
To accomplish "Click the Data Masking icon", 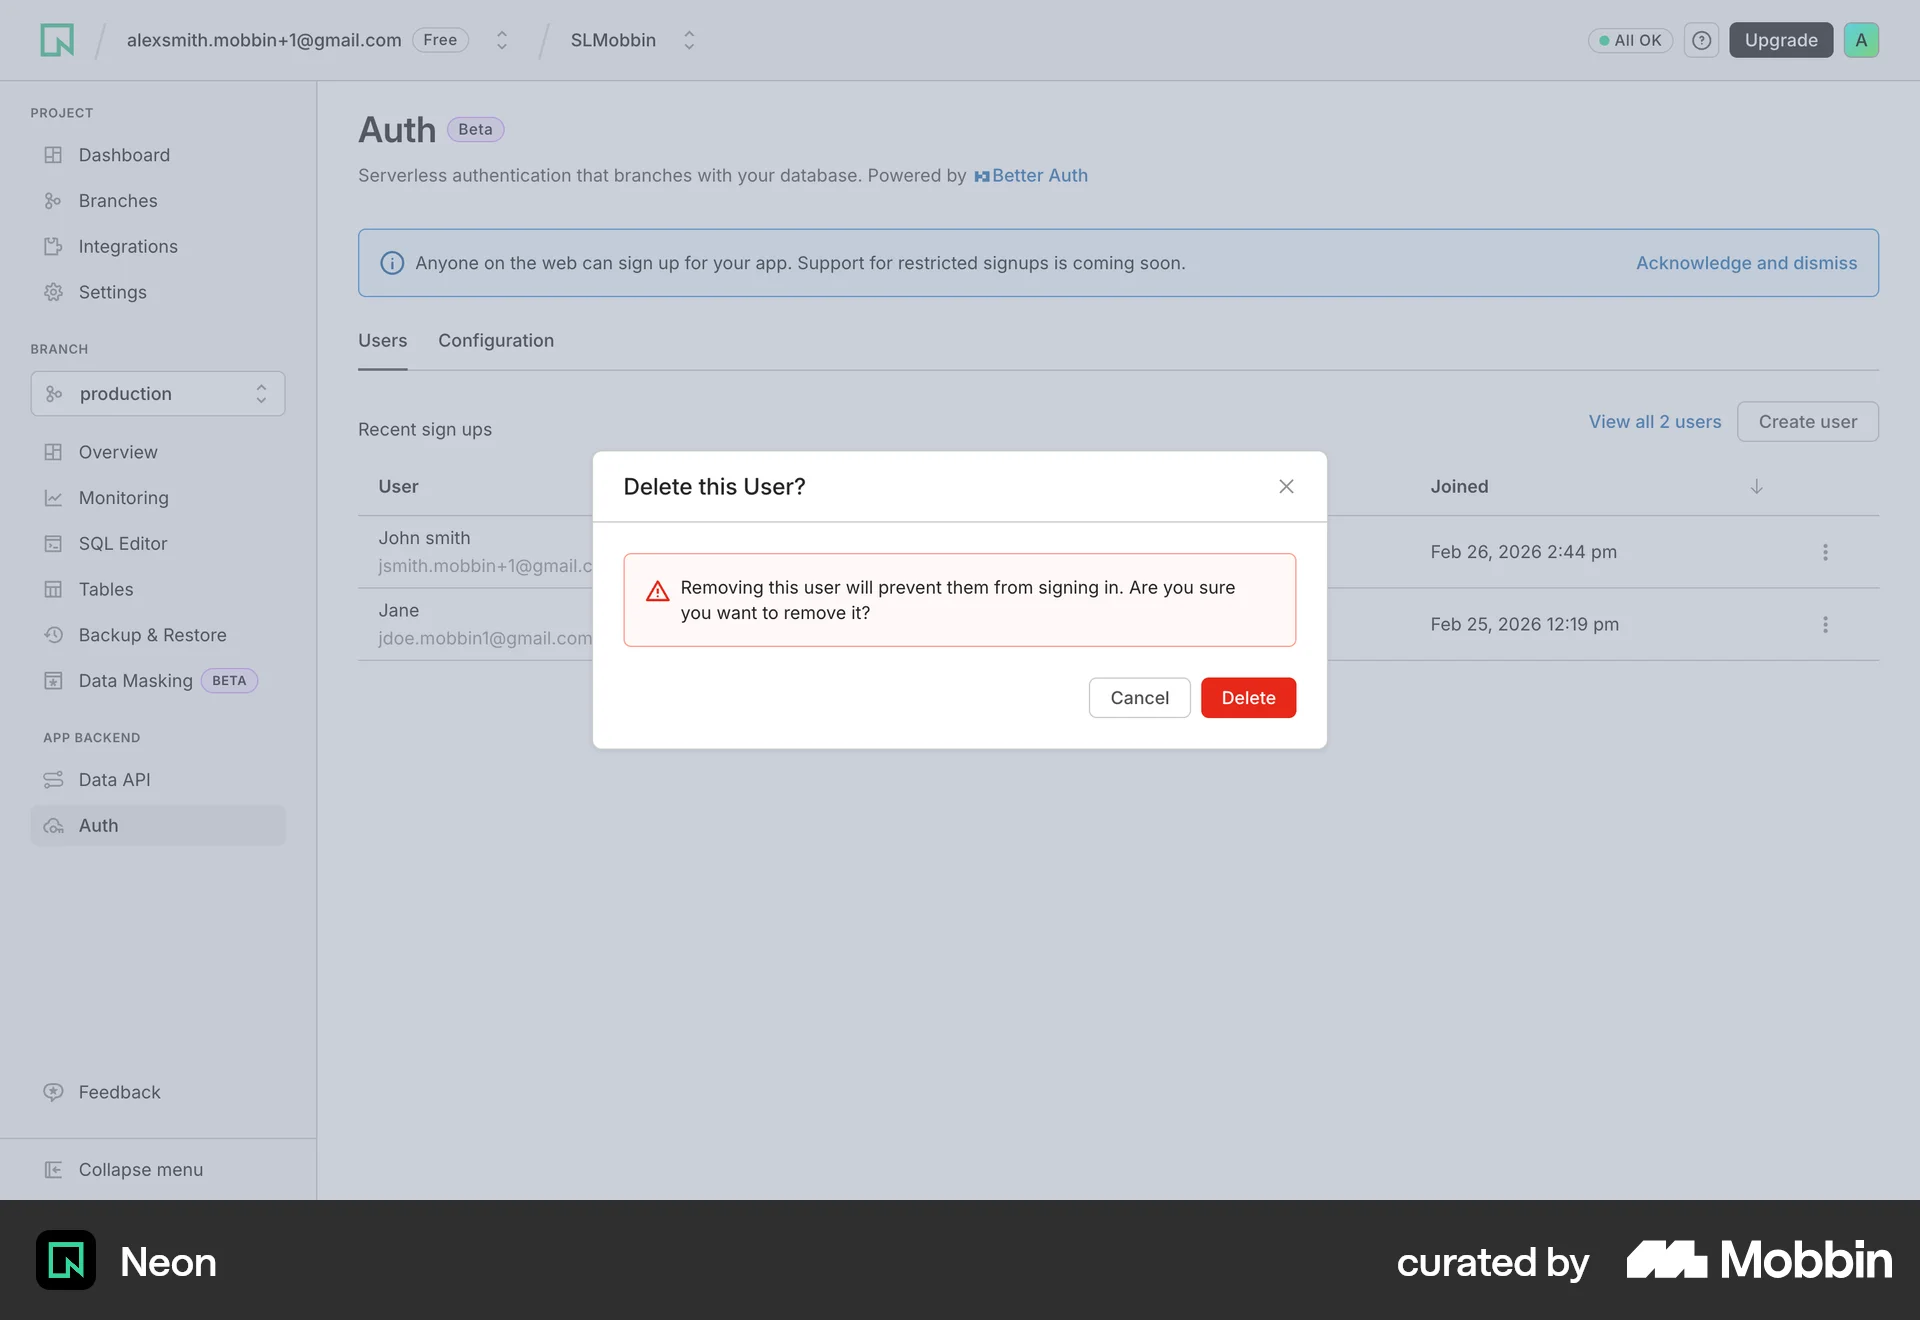I will pos(53,681).
